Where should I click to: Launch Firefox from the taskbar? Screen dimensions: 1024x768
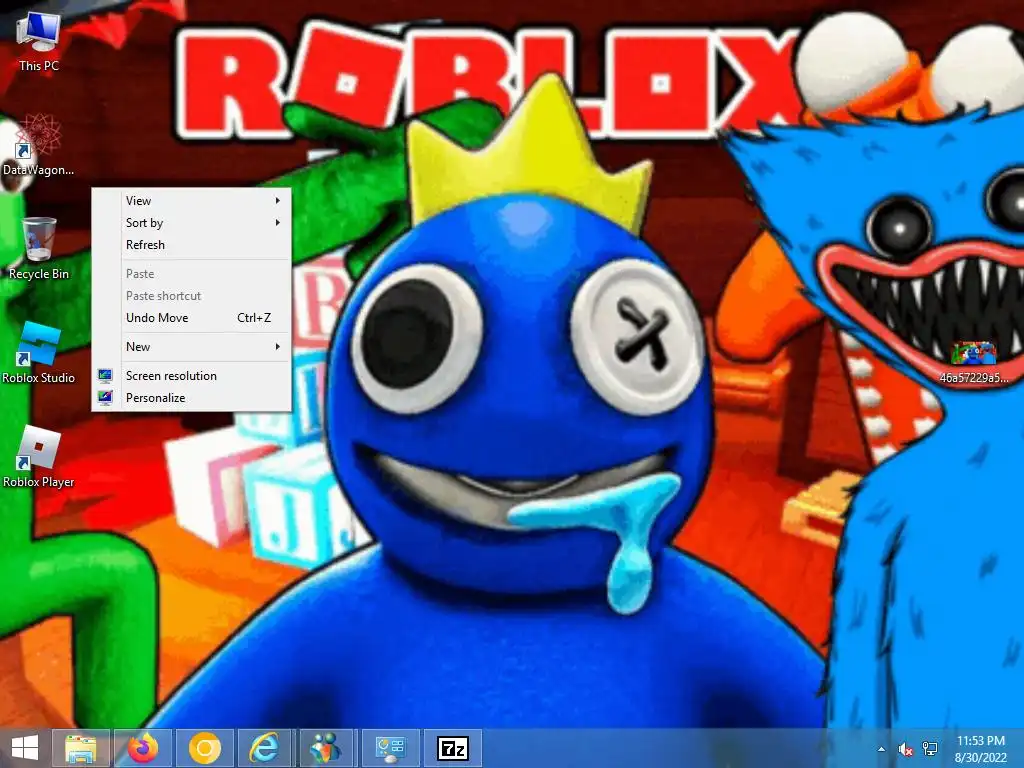(x=143, y=748)
